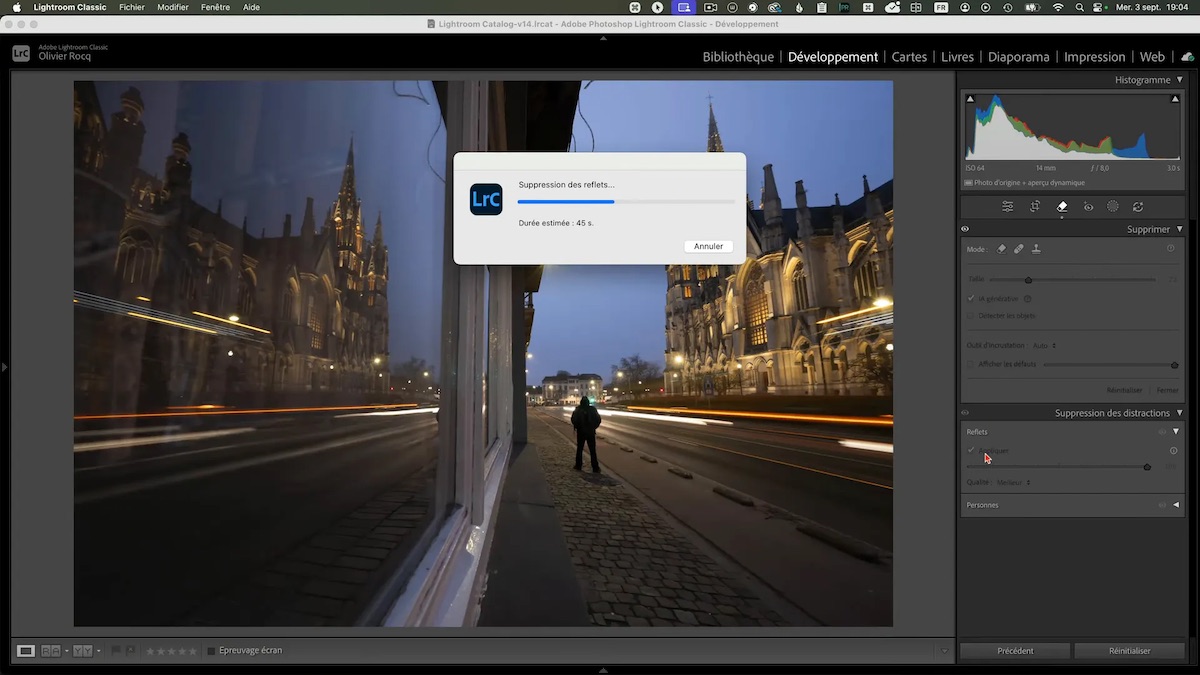Adjust the reflections amount slider handle

1147,467
